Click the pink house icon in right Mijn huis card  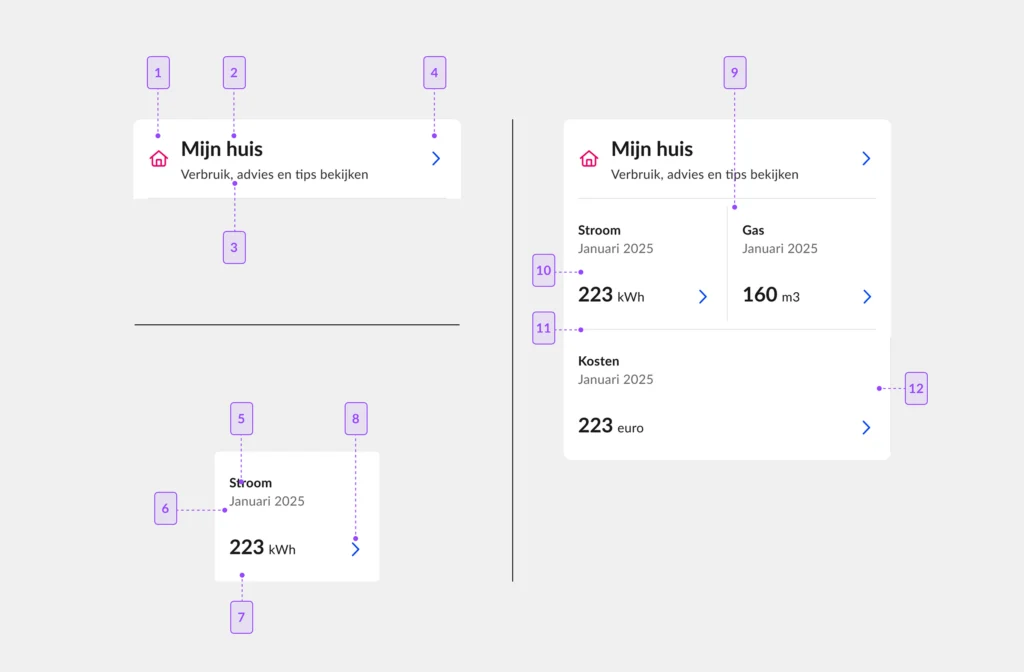click(588, 159)
